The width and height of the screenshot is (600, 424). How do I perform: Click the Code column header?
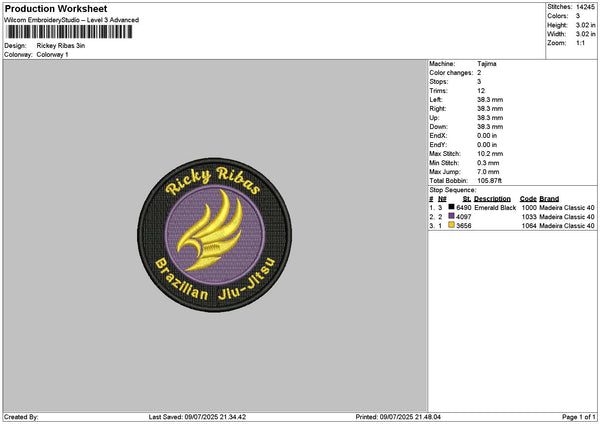click(x=528, y=199)
